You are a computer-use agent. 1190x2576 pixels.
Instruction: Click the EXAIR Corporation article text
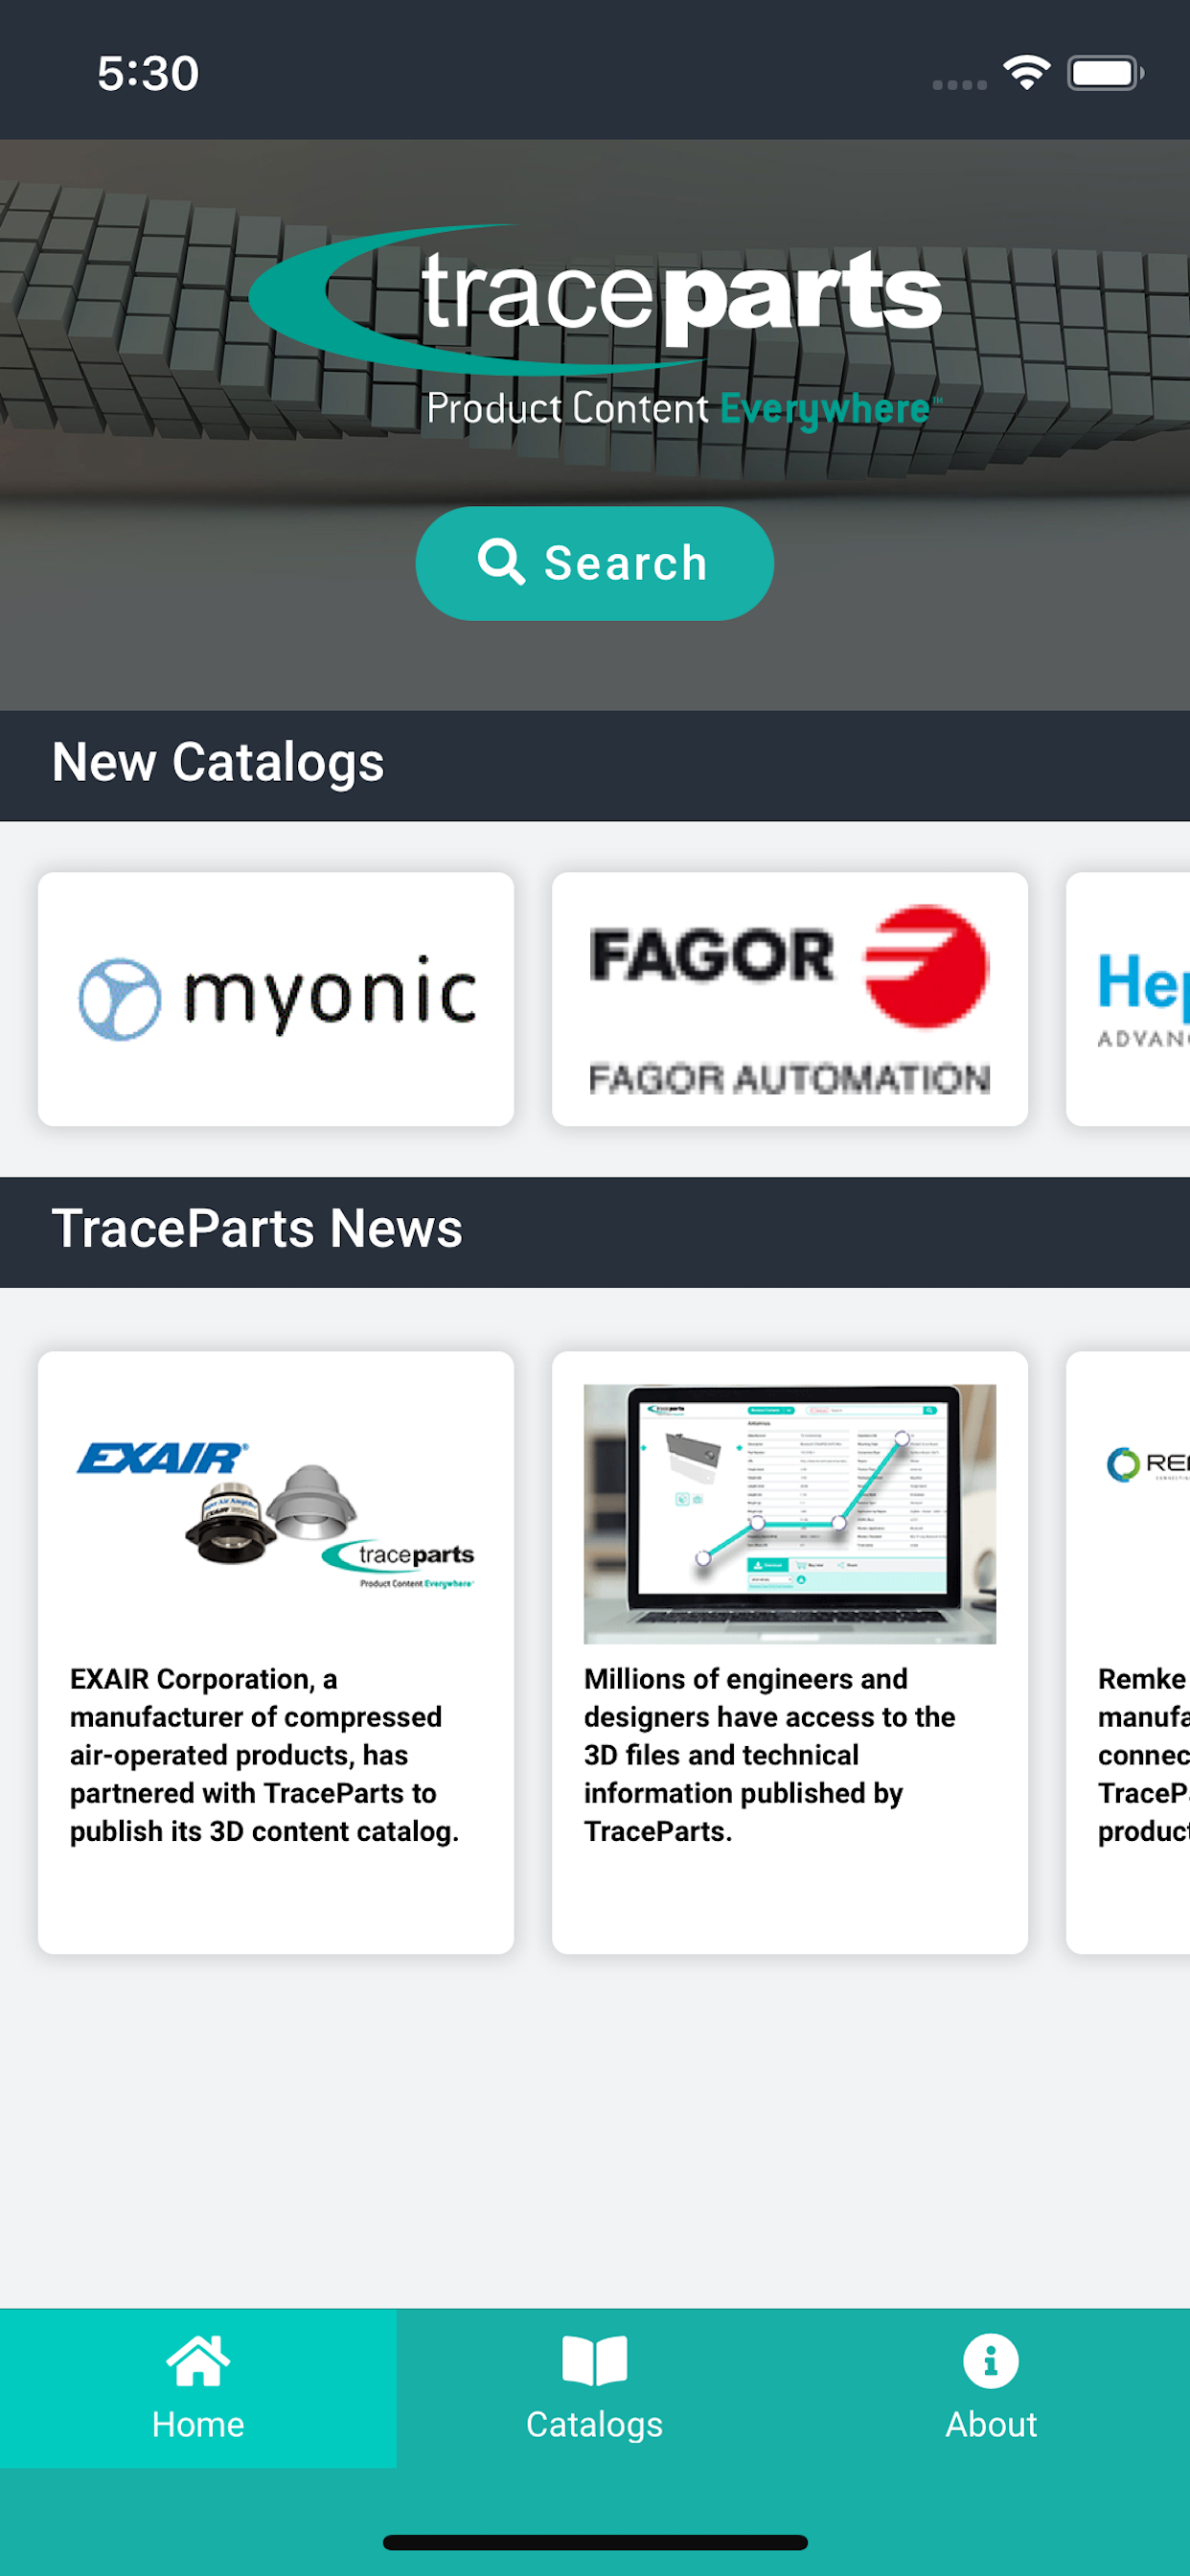click(264, 1755)
